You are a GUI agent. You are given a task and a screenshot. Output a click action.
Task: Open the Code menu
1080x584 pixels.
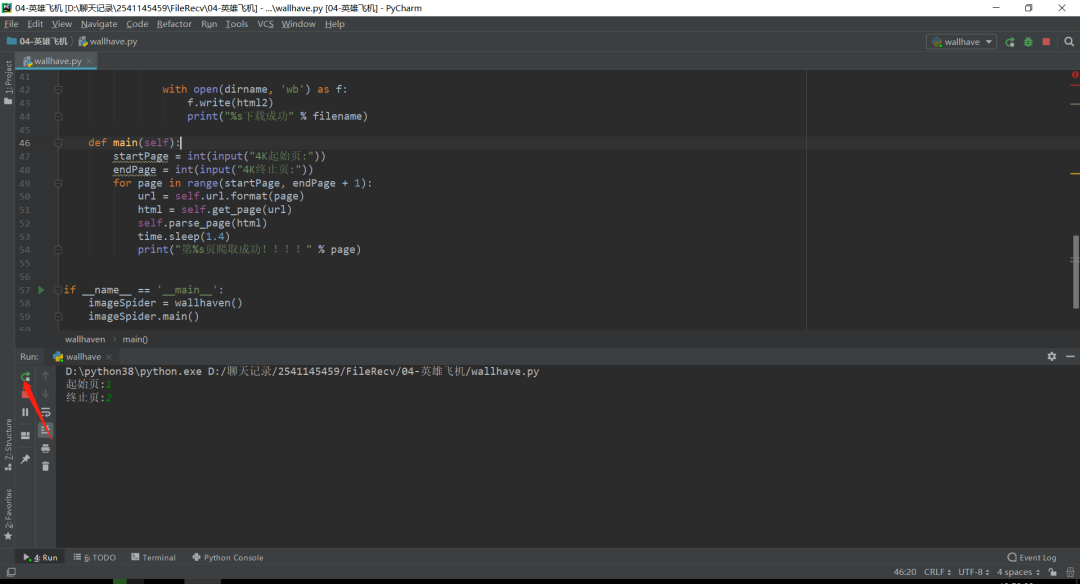coord(137,24)
